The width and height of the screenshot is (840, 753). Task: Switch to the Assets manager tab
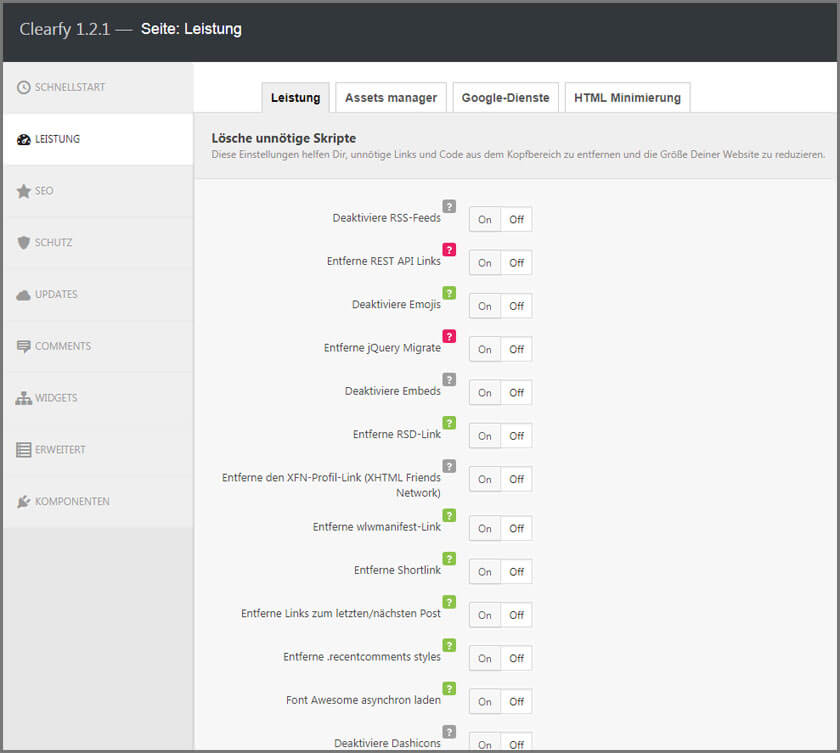click(x=391, y=98)
